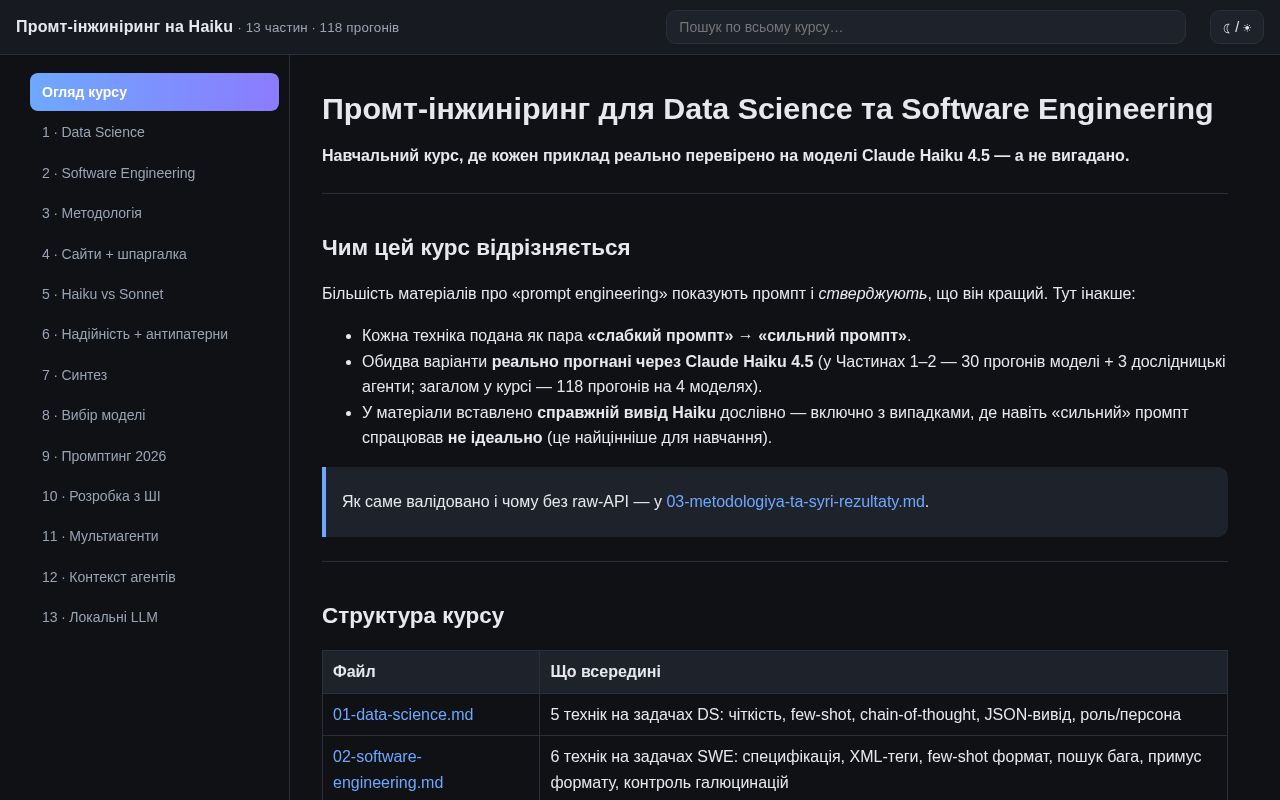The width and height of the screenshot is (1280, 800).
Task: Toggle the dark/light theme button
Action: [1237, 27]
